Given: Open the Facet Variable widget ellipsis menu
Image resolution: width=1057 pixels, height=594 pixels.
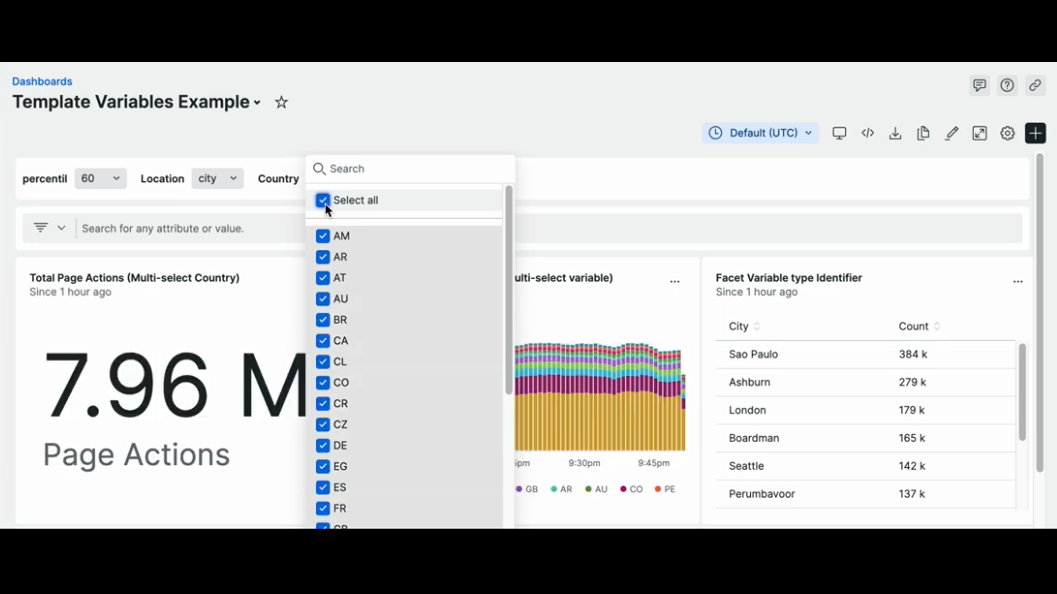Looking at the screenshot, I should tap(1018, 282).
